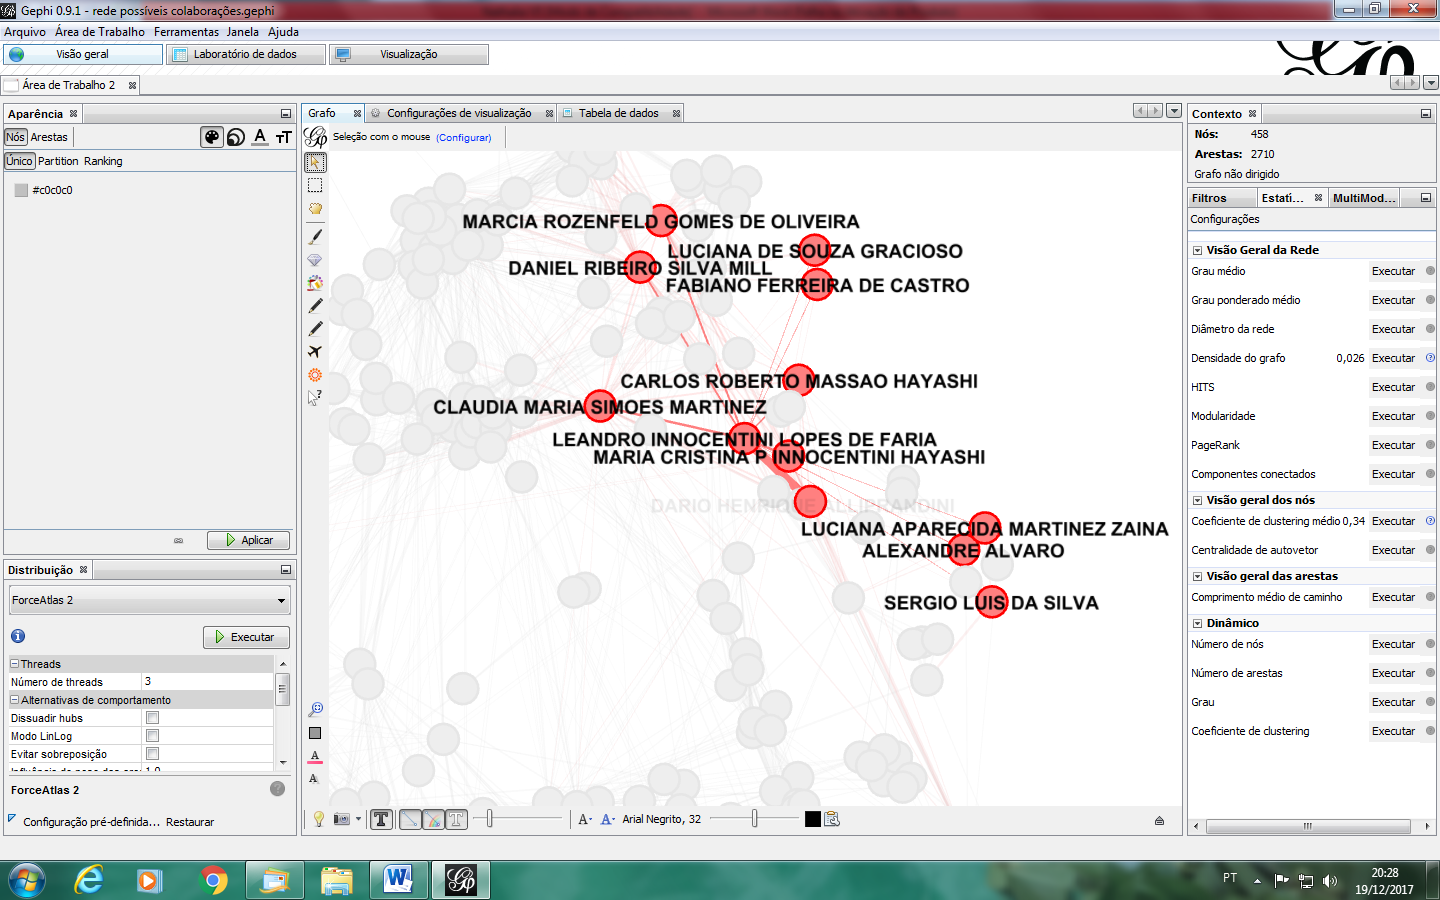Check the Modo LinLog option

[153, 736]
